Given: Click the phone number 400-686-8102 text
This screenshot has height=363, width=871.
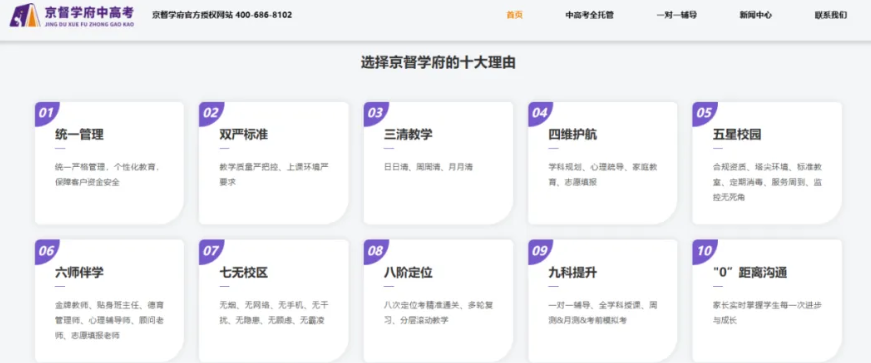Looking at the screenshot, I should (264, 15).
